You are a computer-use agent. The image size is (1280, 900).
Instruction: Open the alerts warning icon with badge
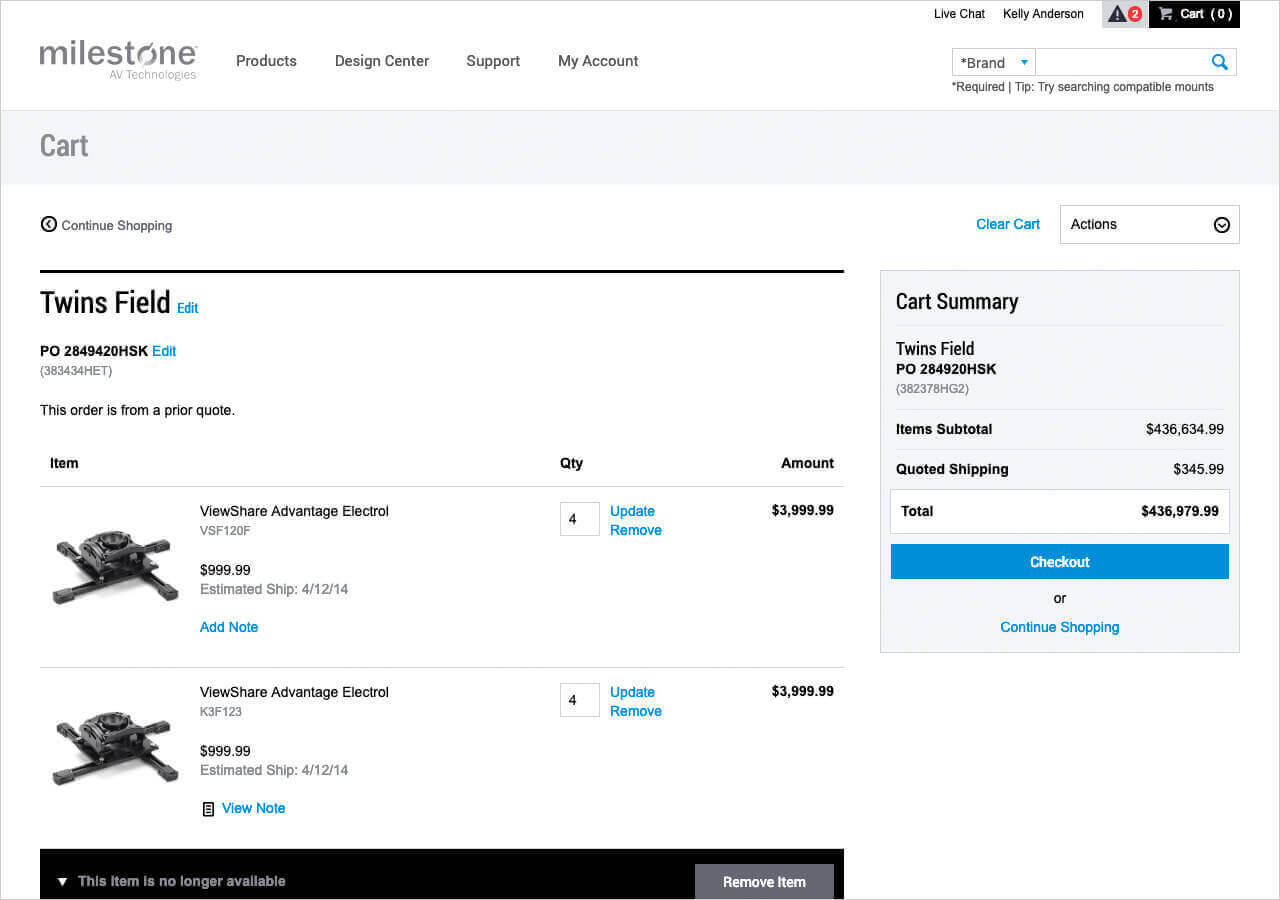pos(1125,14)
